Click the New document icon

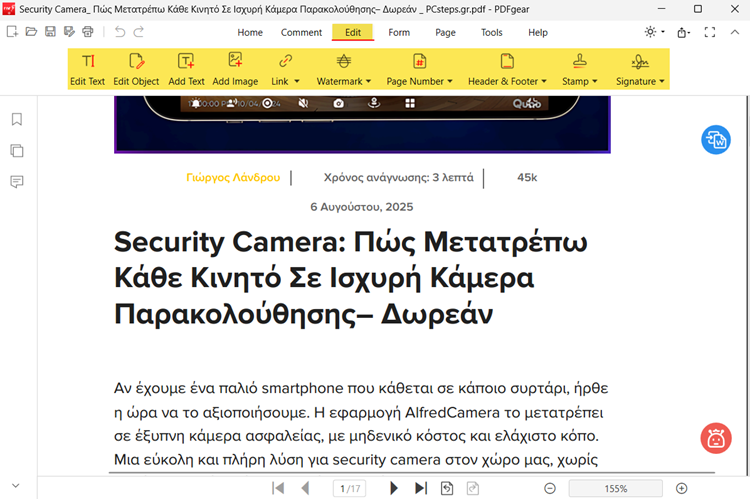coord(12,32)
